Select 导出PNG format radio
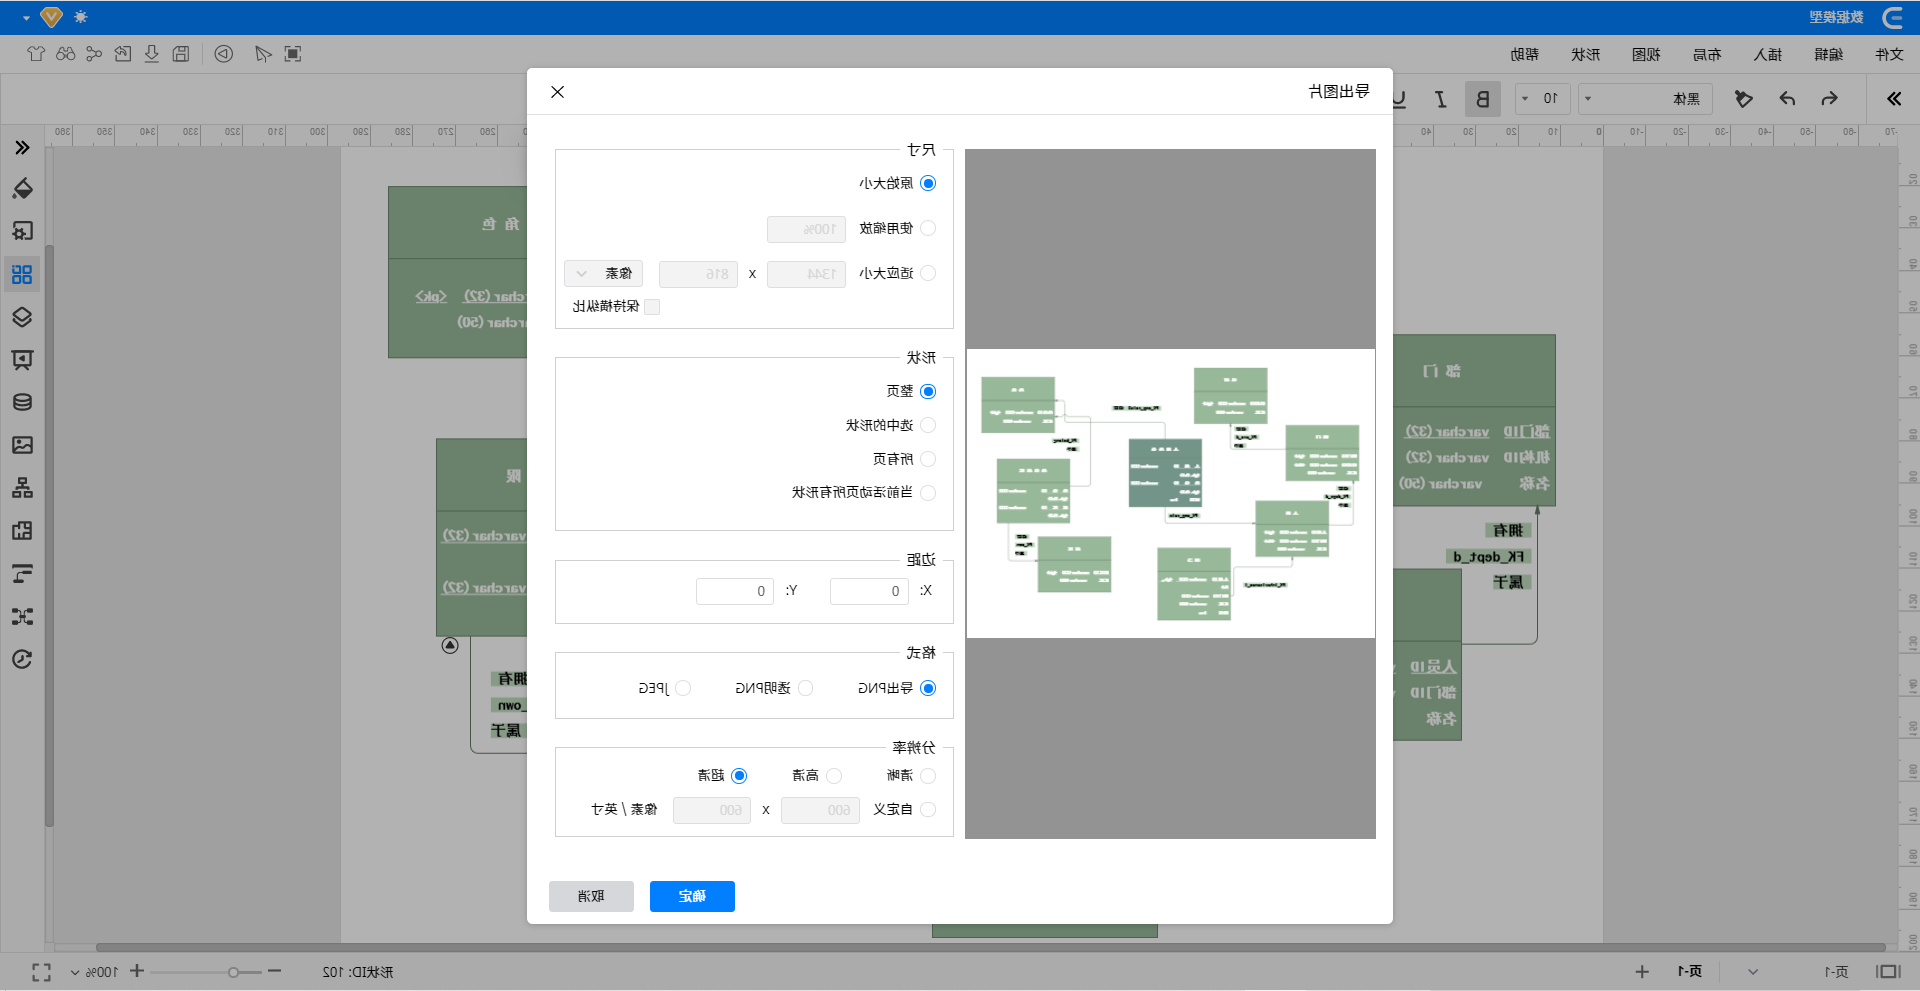This screenshot has height=991, width=1920. (x=928, y=688)
